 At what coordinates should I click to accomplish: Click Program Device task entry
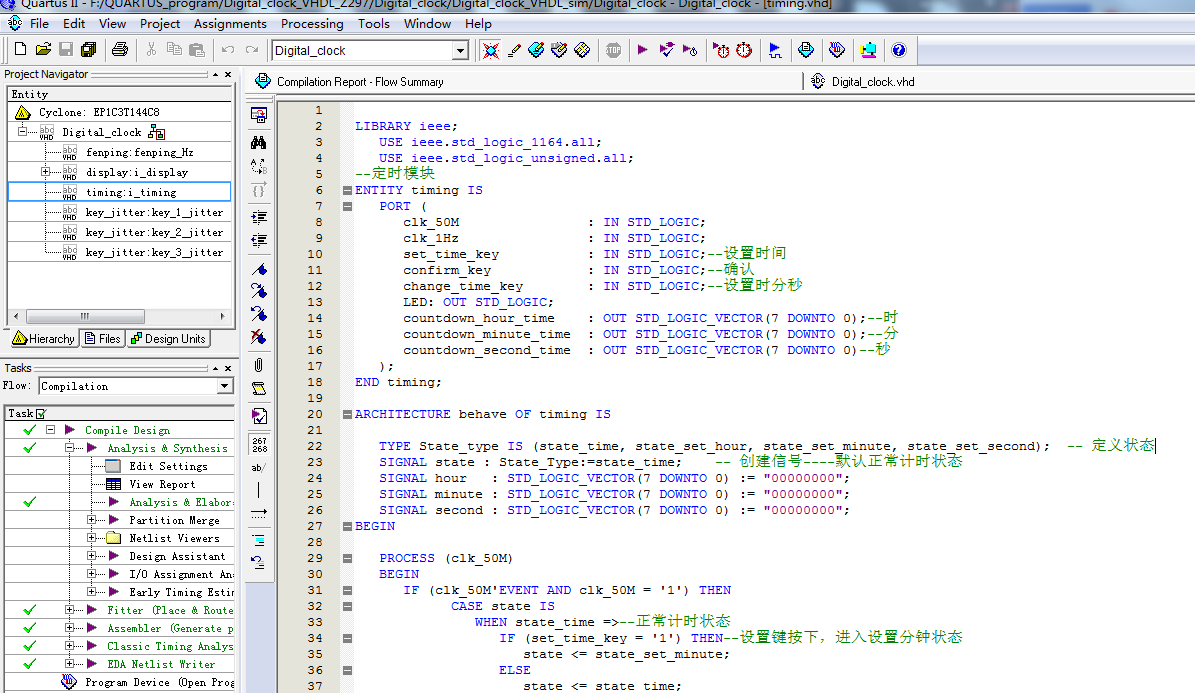point(159,682)
